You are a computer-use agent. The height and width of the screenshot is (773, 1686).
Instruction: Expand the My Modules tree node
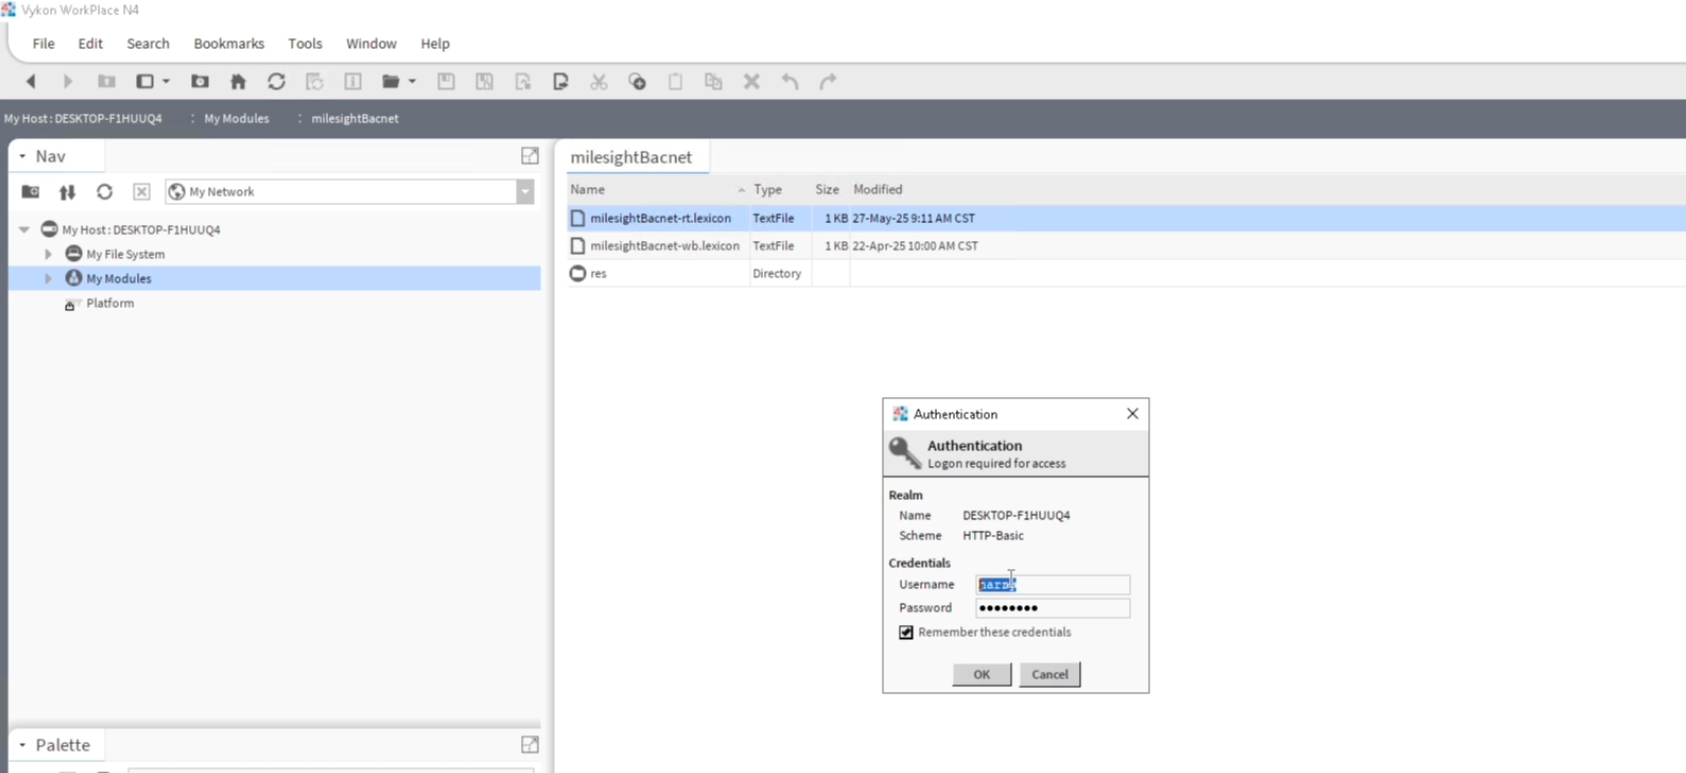(47, 279)
